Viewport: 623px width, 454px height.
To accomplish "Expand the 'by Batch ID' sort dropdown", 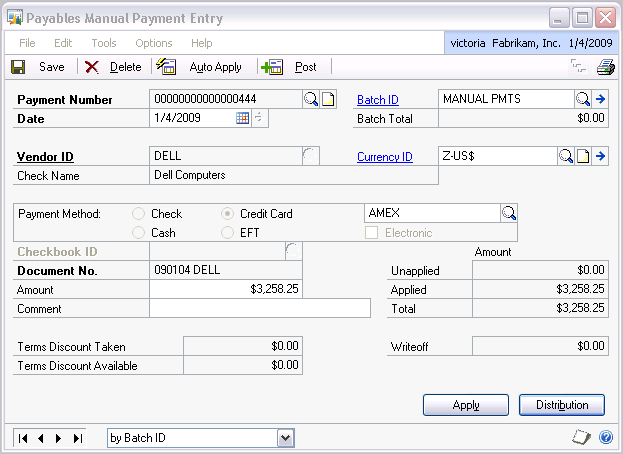I will pyautogui.click(x=285, y=438).
